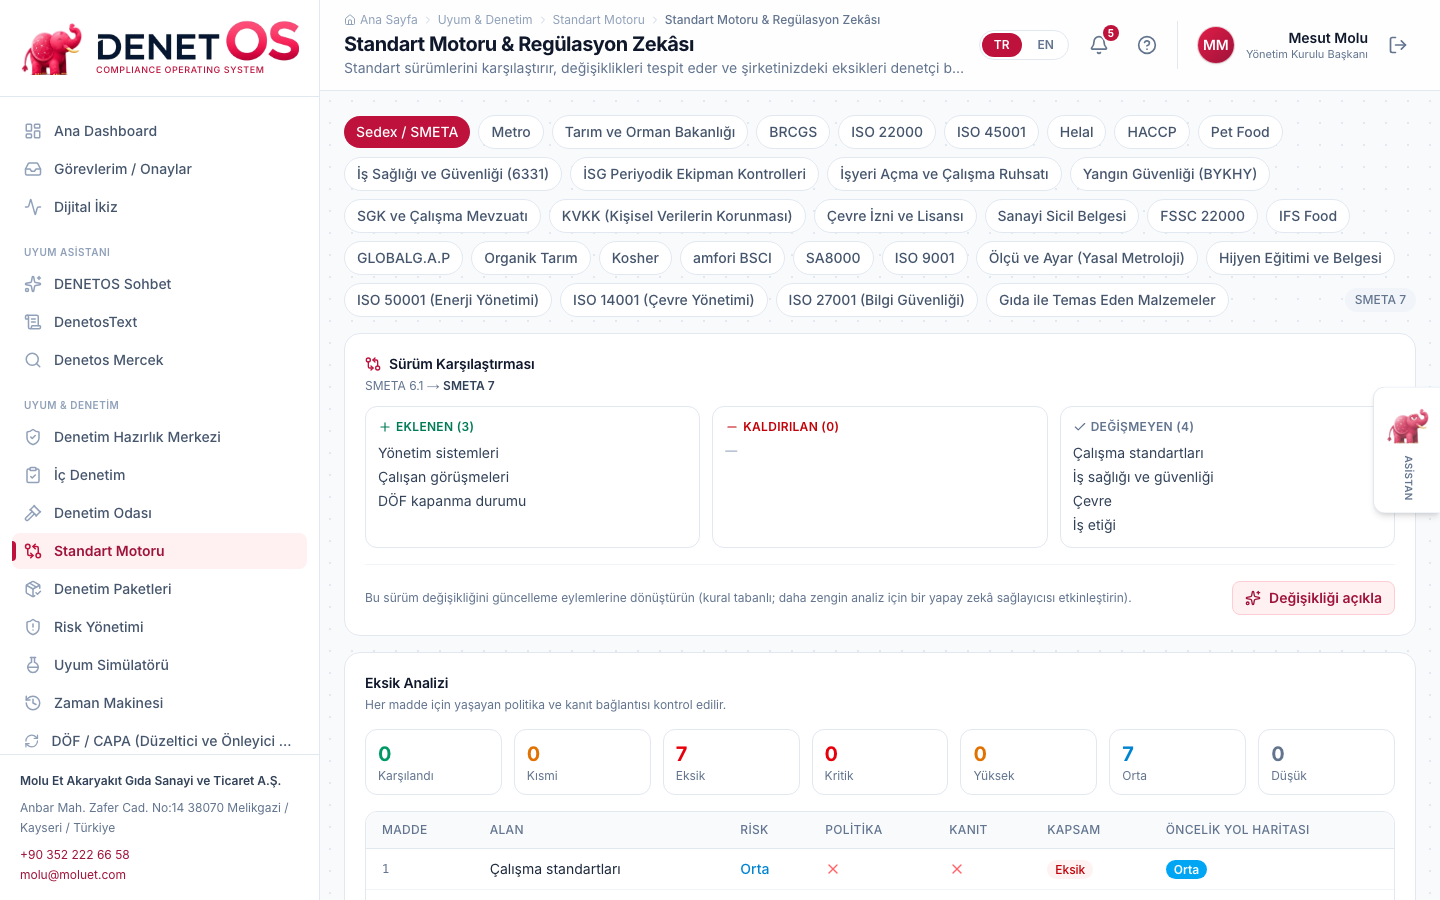Viewport: 1440px width, 900px height.
Task: Click the Eksik count card showing 7
Action: (731, 762)
